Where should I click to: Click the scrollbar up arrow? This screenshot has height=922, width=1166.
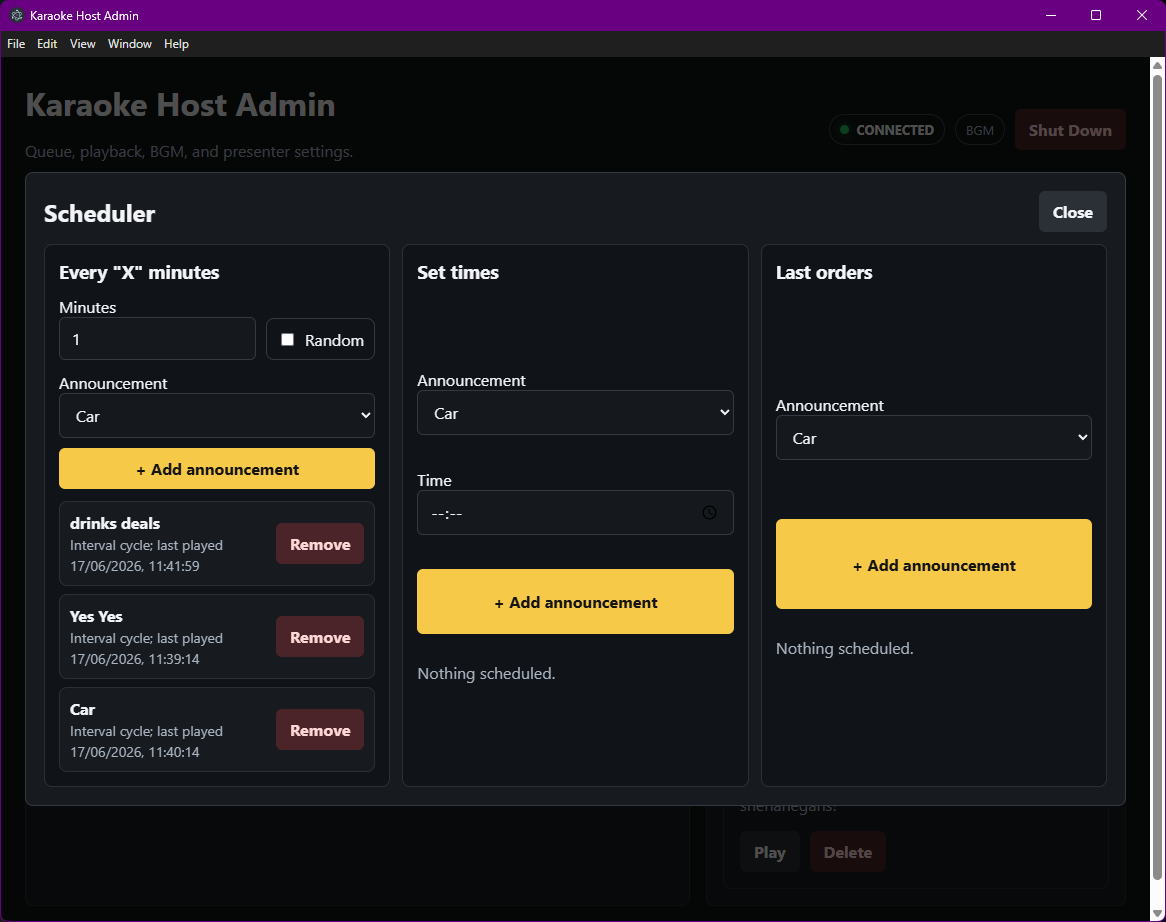pyautogui.click(x=1157, y=65)
